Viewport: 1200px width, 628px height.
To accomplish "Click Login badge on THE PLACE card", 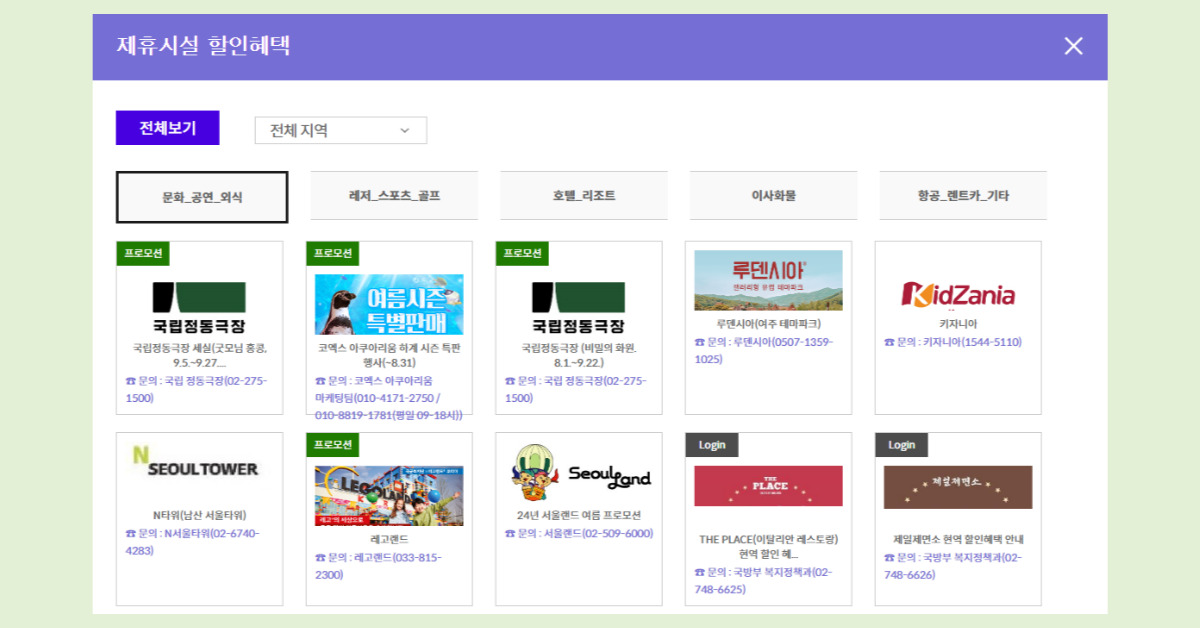I will pos(712,445).
